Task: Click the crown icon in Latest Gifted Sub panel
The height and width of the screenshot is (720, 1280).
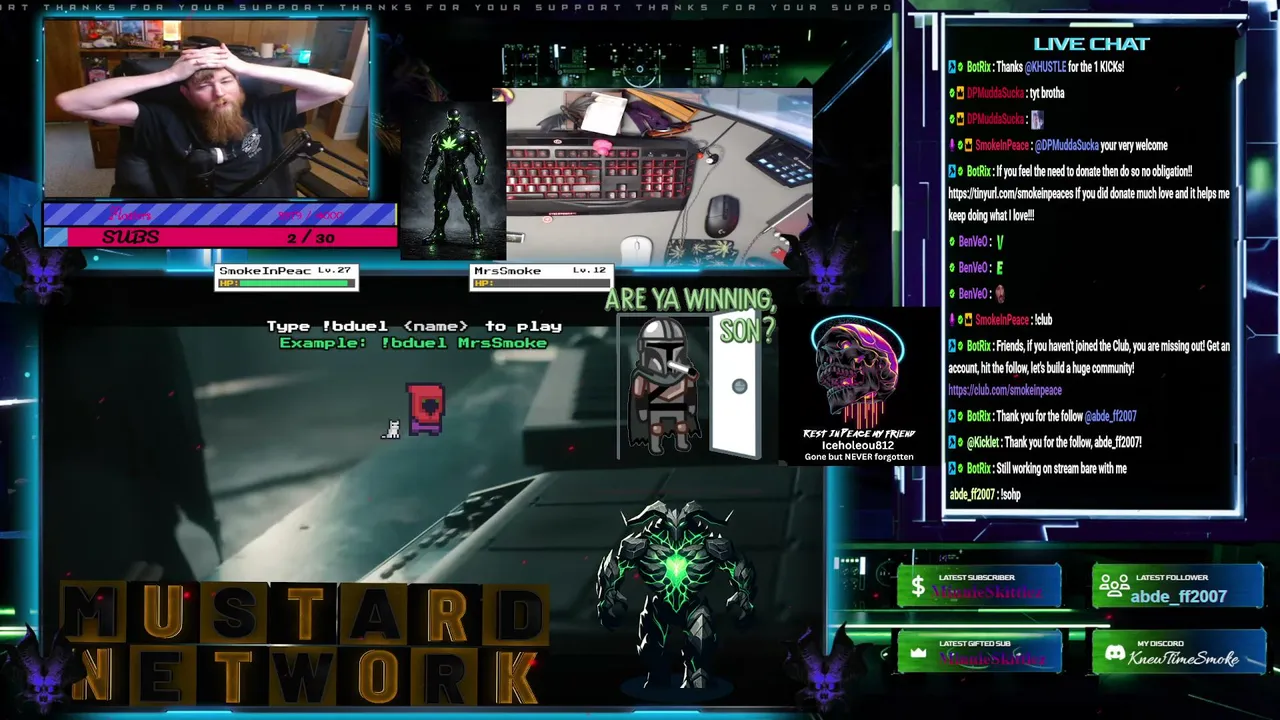Action: pyautogui.click(x=917, y=653)
